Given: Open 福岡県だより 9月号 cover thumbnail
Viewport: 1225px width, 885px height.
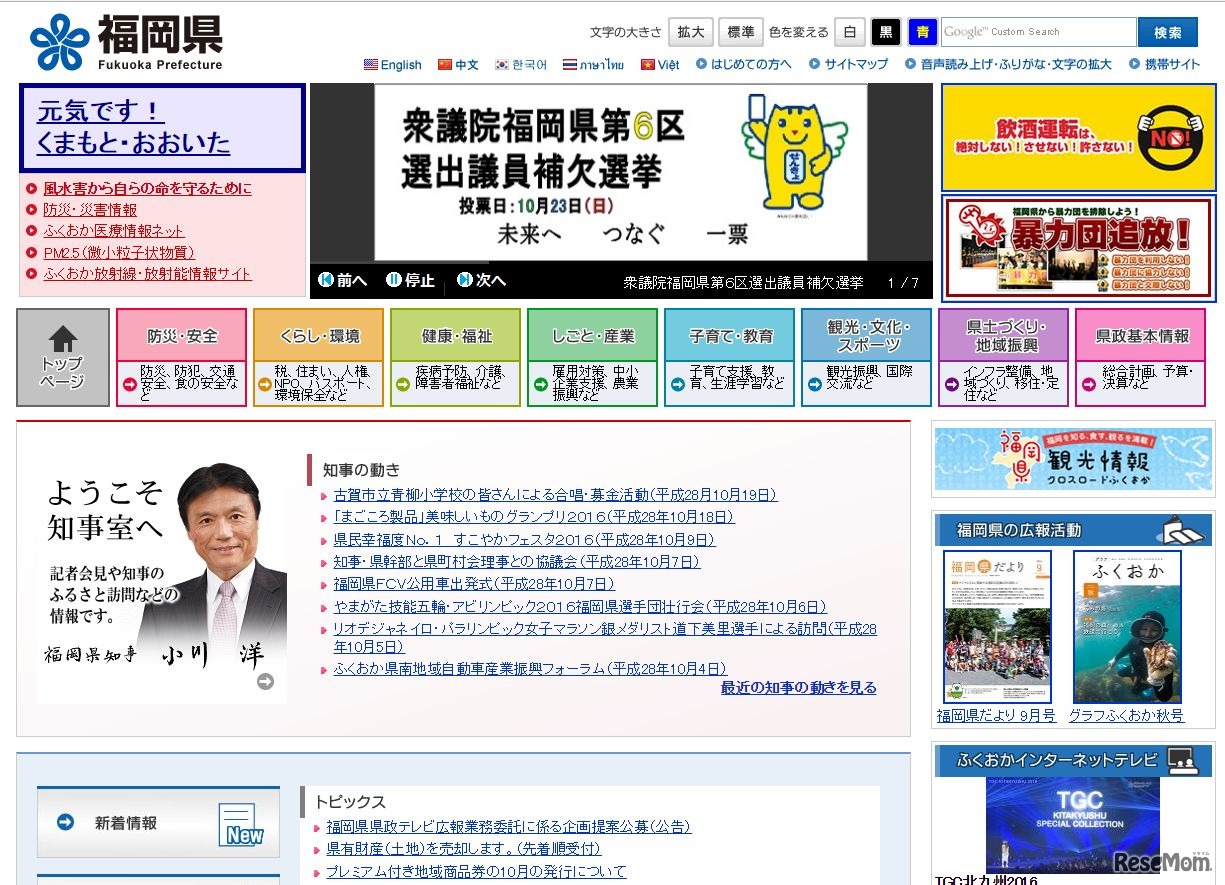Looking at the screenshot, I should click(x=997, y=627).
